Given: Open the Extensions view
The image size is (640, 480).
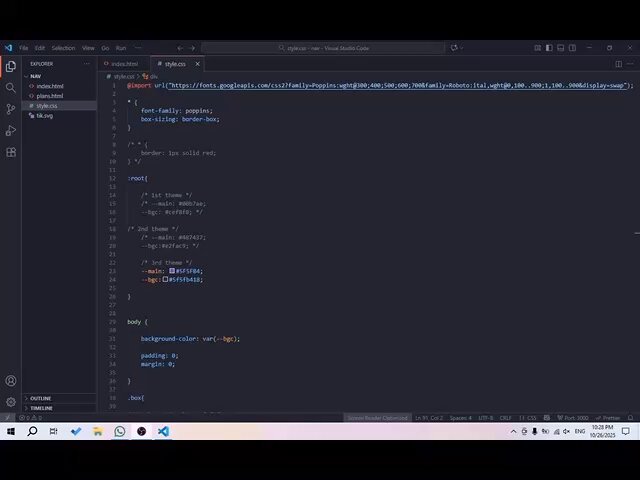Looking at the screenshot, I should [11, 152].
